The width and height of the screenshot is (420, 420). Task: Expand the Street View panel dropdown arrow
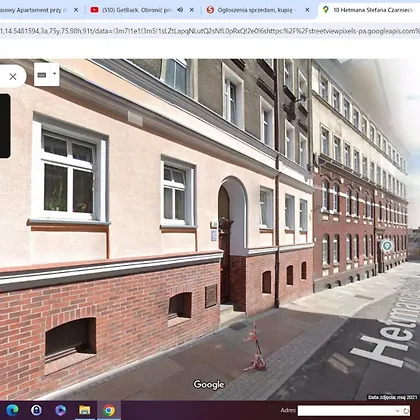point(55,74)
